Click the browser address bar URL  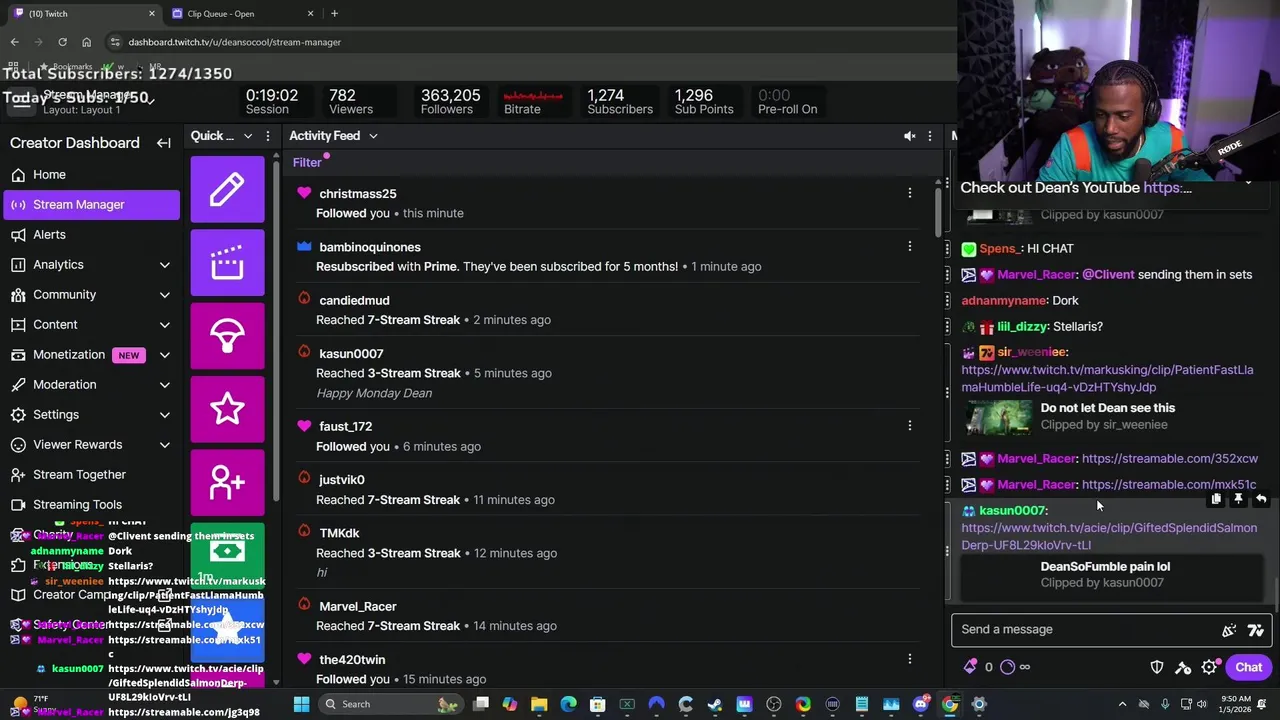click(234, 42)
